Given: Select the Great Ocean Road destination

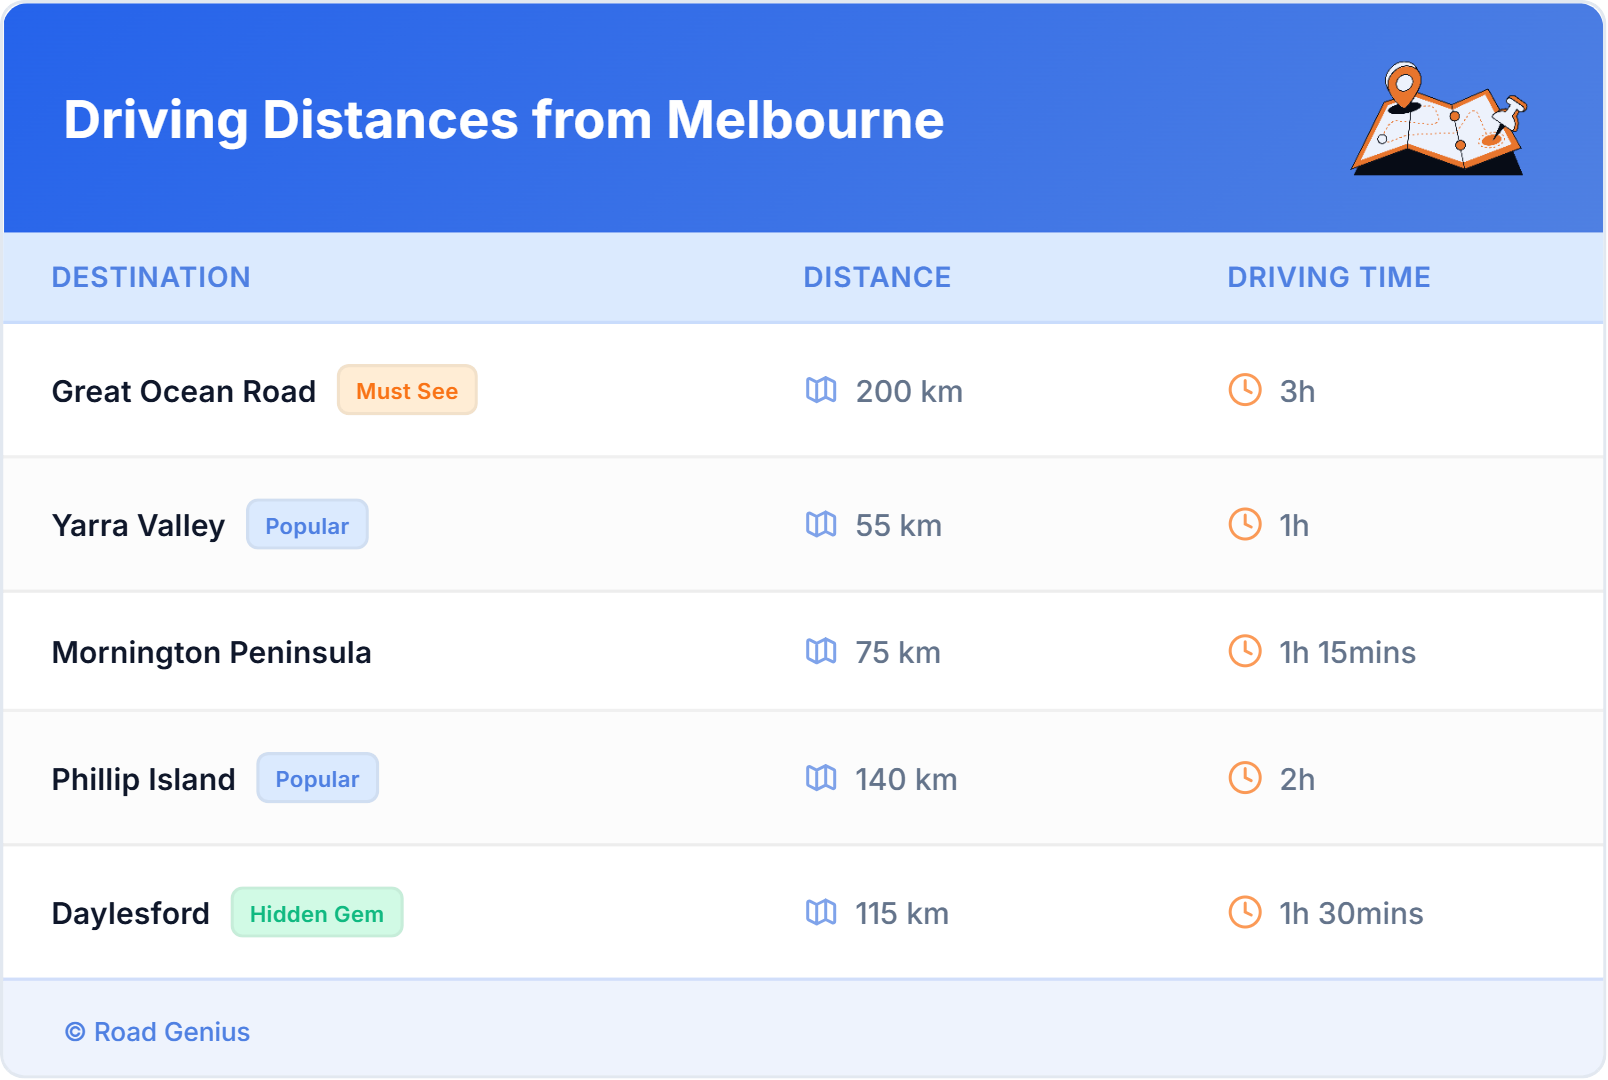Looking at the screenshot, I should pos(184,391).
